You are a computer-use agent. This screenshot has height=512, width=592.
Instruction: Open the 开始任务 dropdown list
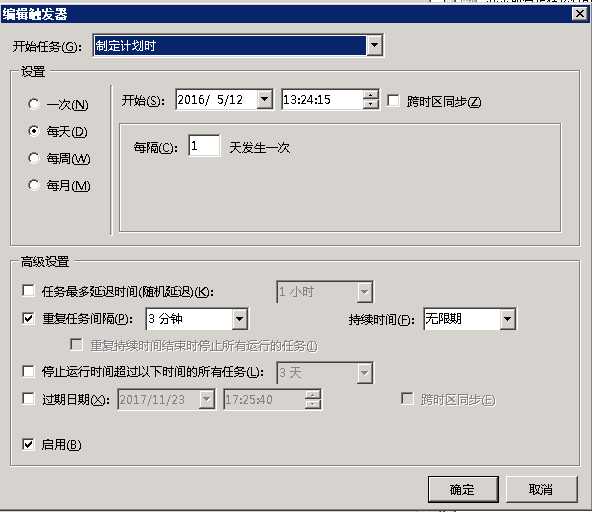pos(375,45)
